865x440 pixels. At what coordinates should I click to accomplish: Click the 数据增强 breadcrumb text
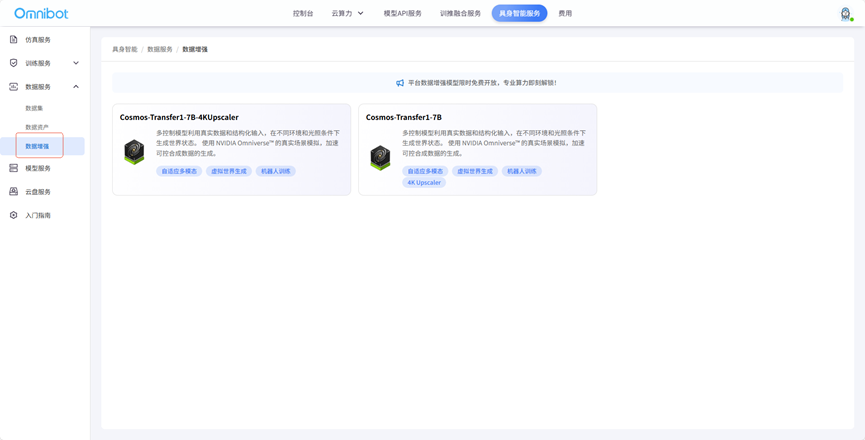coord(195,49)
